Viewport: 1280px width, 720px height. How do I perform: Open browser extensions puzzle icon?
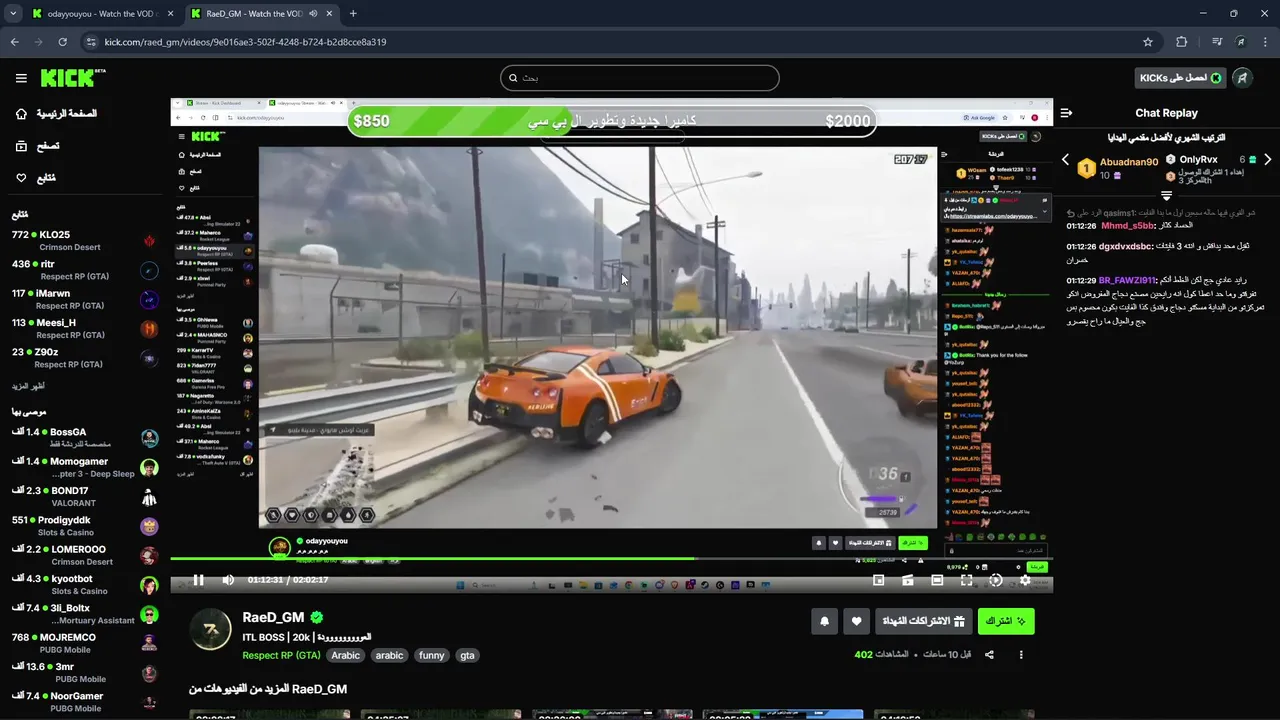coord(1182,42)
